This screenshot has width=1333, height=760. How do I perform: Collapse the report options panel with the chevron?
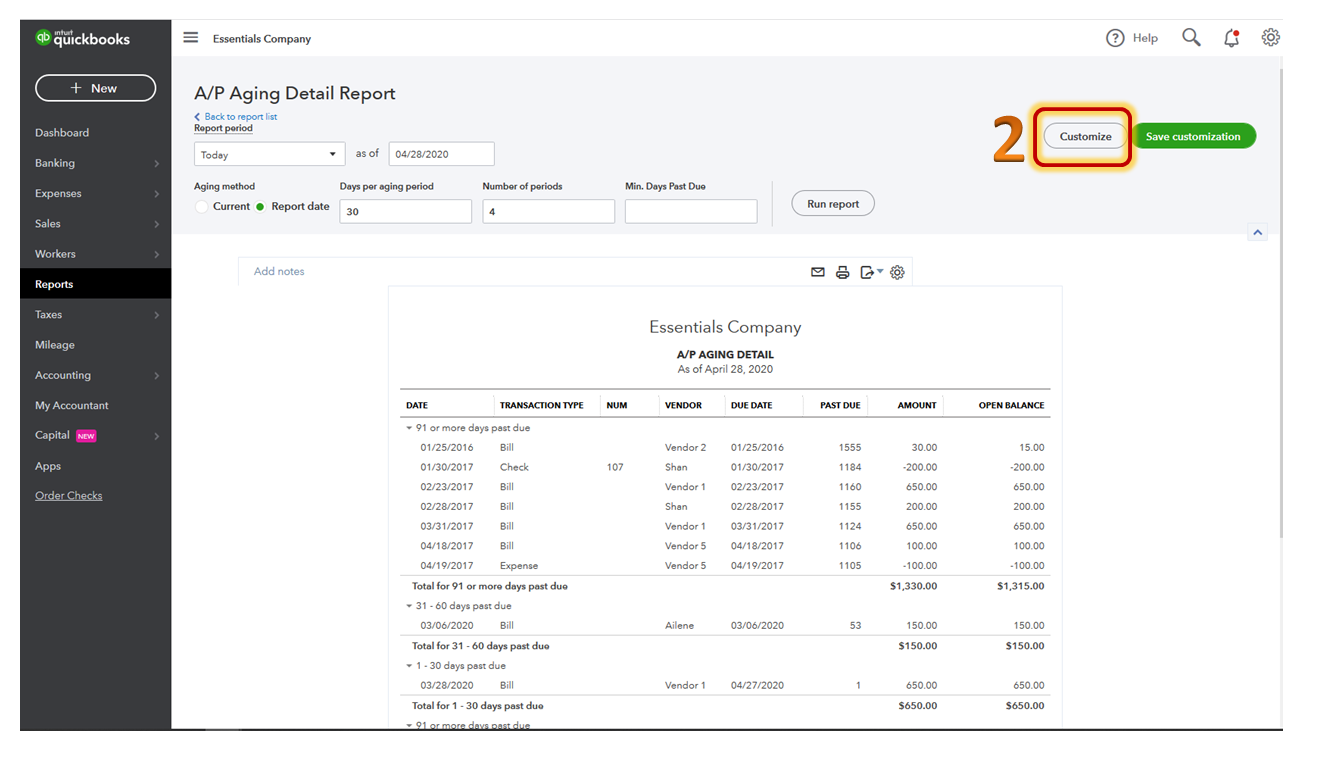(x=1258, y=231)
